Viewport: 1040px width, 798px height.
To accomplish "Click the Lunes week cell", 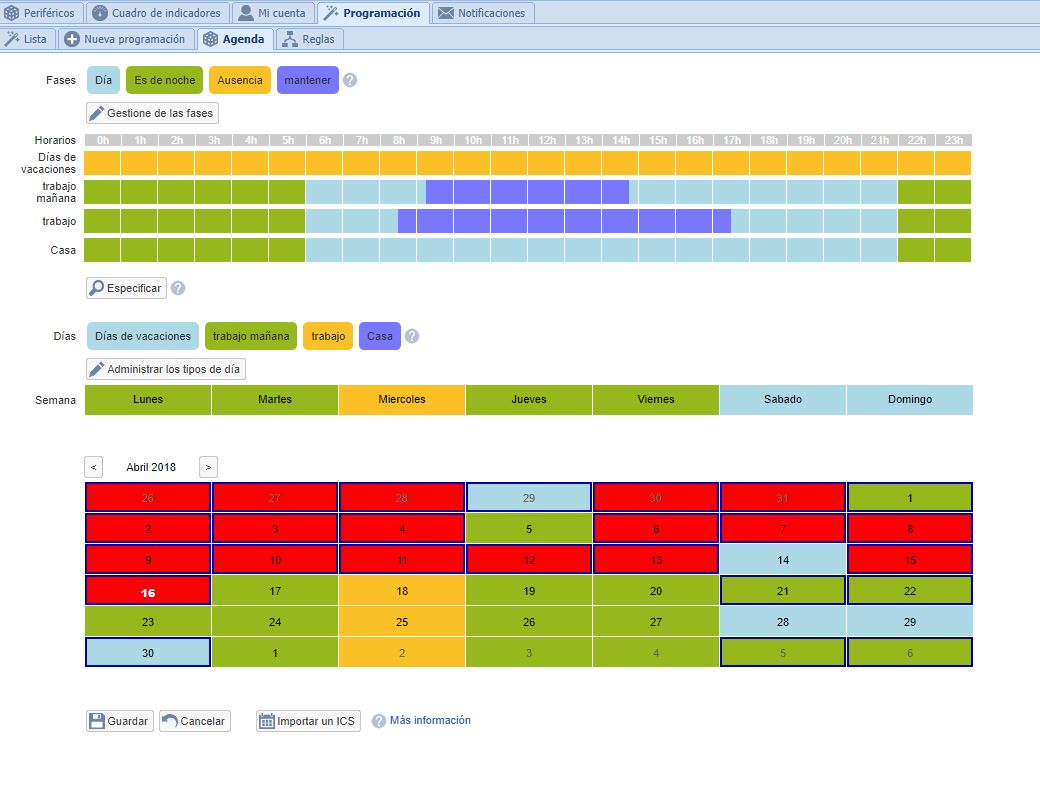I will (148, 400).
